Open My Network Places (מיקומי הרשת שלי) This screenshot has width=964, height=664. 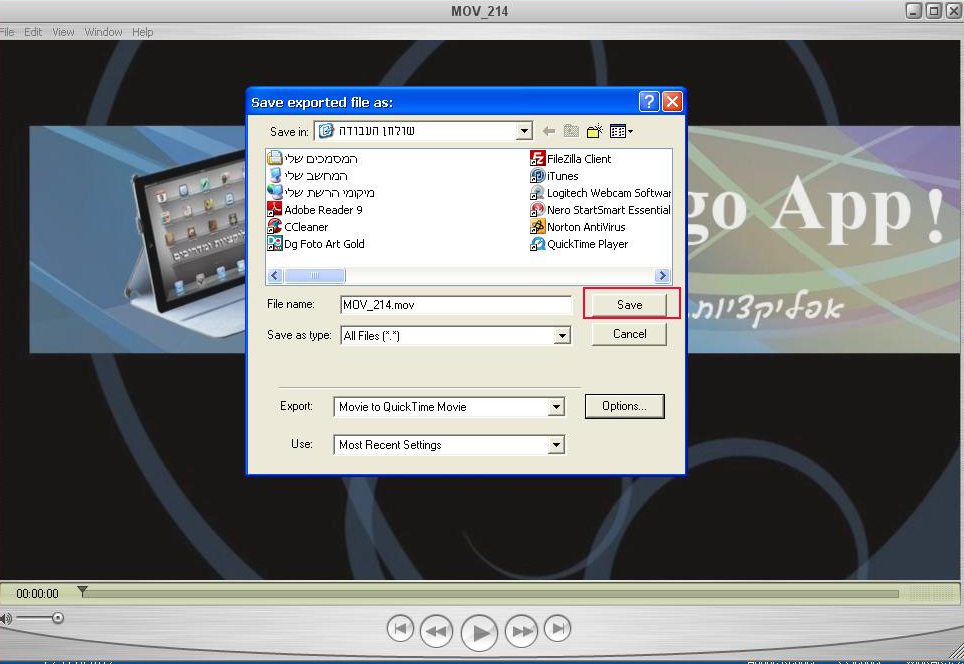coord(321,193)
